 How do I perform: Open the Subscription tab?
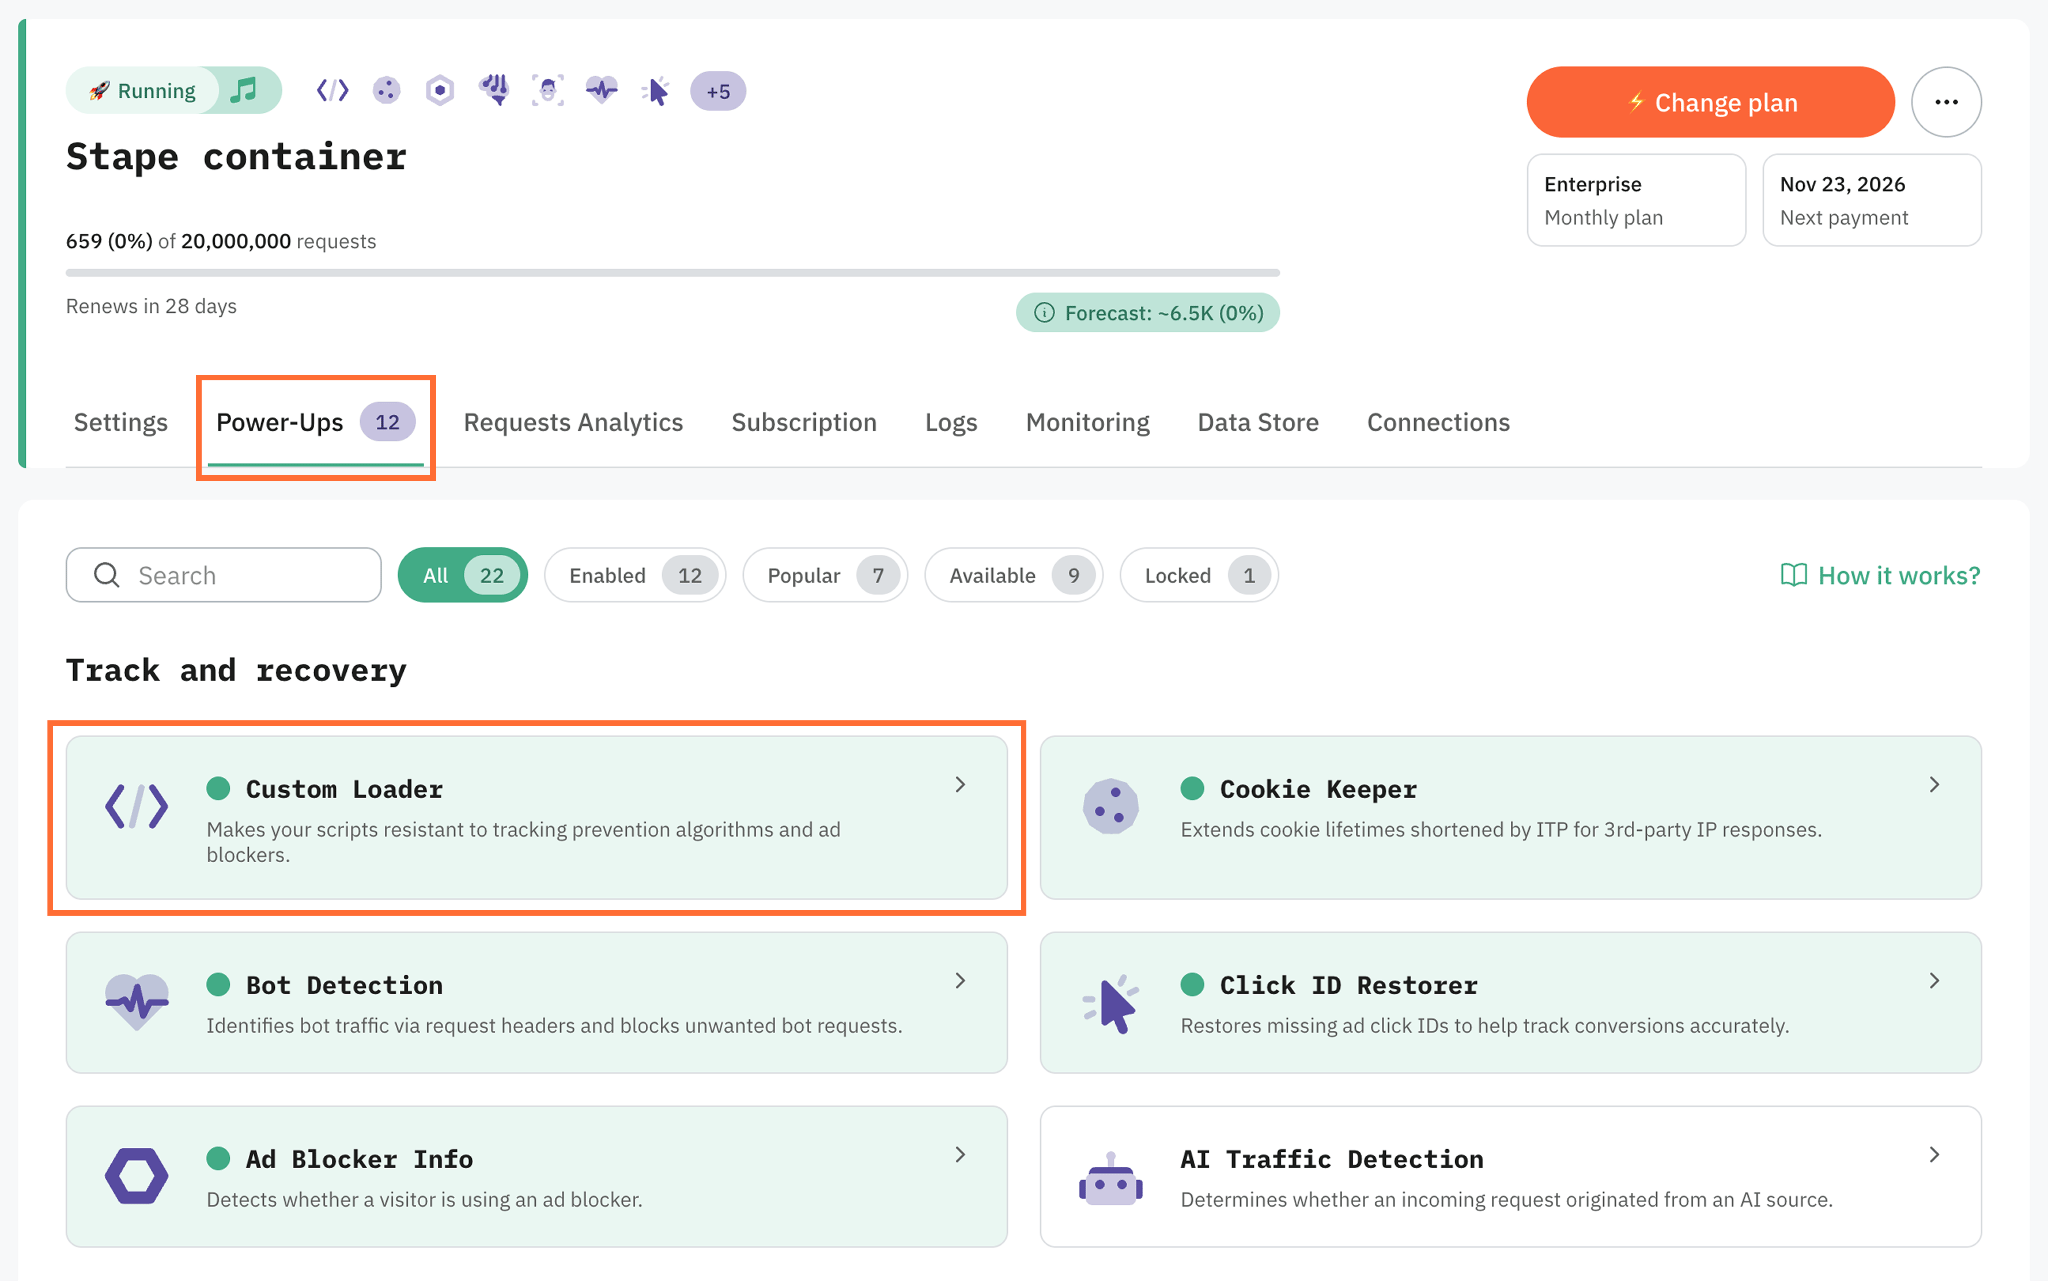pos(804,422)
